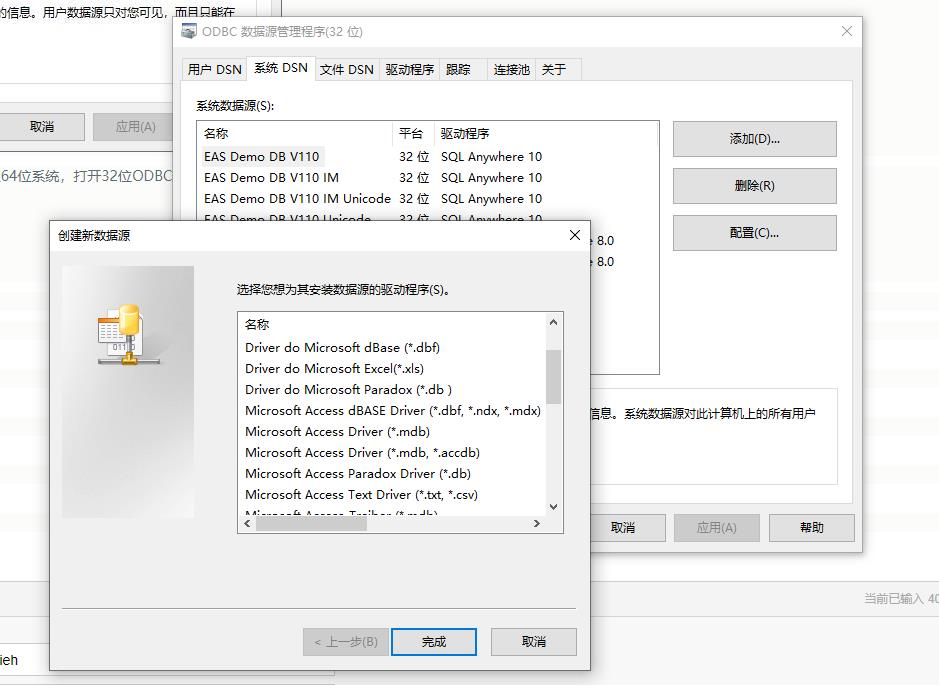
Task: Click the ODBC administrator title bar icon
Action: [x=189, y=31]
